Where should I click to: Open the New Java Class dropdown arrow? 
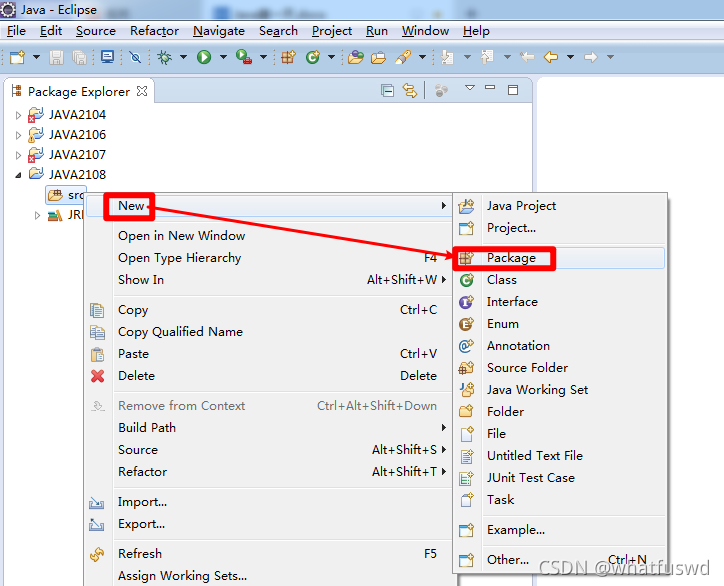[x=331, y=57]
